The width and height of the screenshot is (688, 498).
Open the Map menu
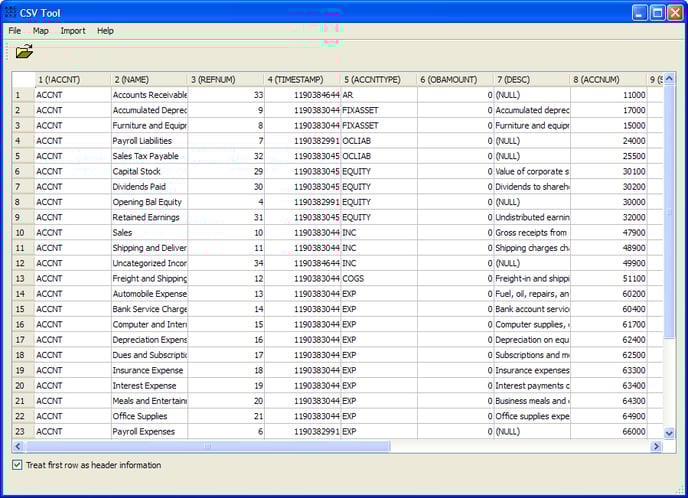tap(40, 31)
